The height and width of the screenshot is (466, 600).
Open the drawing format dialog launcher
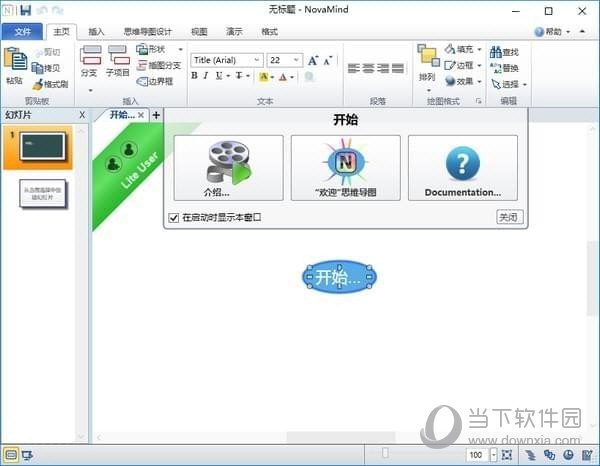[478, 101]
